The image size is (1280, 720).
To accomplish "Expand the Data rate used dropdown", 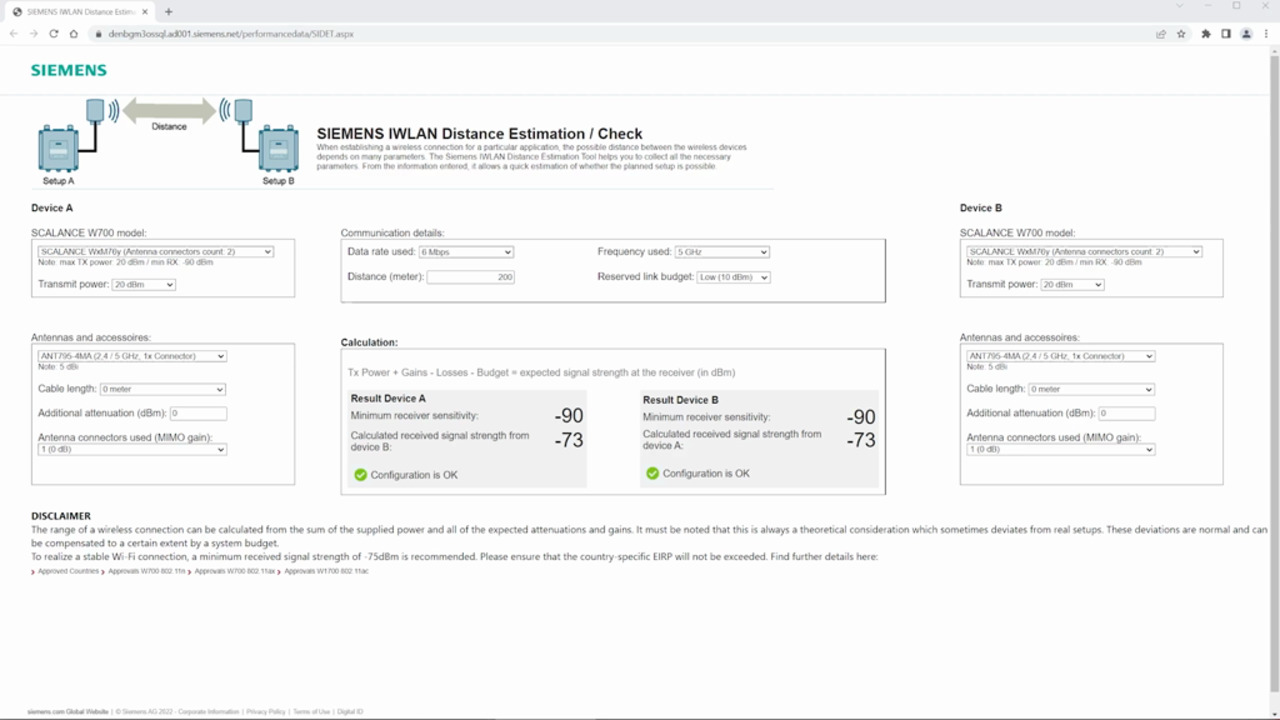I will 466,252.
